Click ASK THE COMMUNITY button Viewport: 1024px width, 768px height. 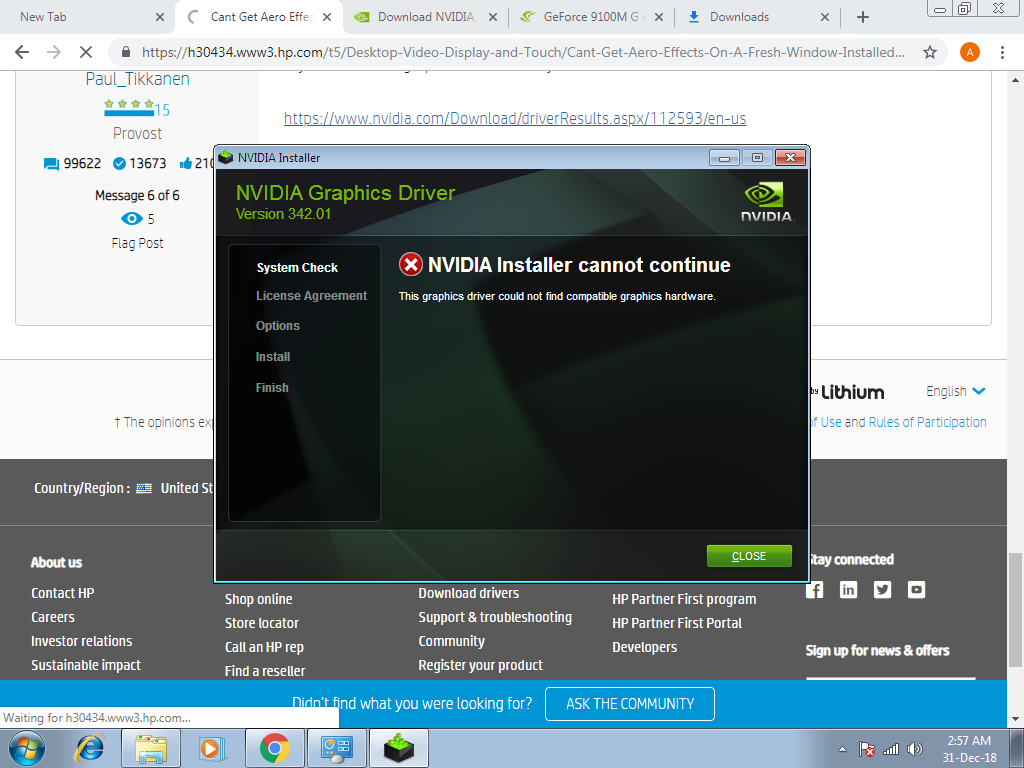[630, 704]
